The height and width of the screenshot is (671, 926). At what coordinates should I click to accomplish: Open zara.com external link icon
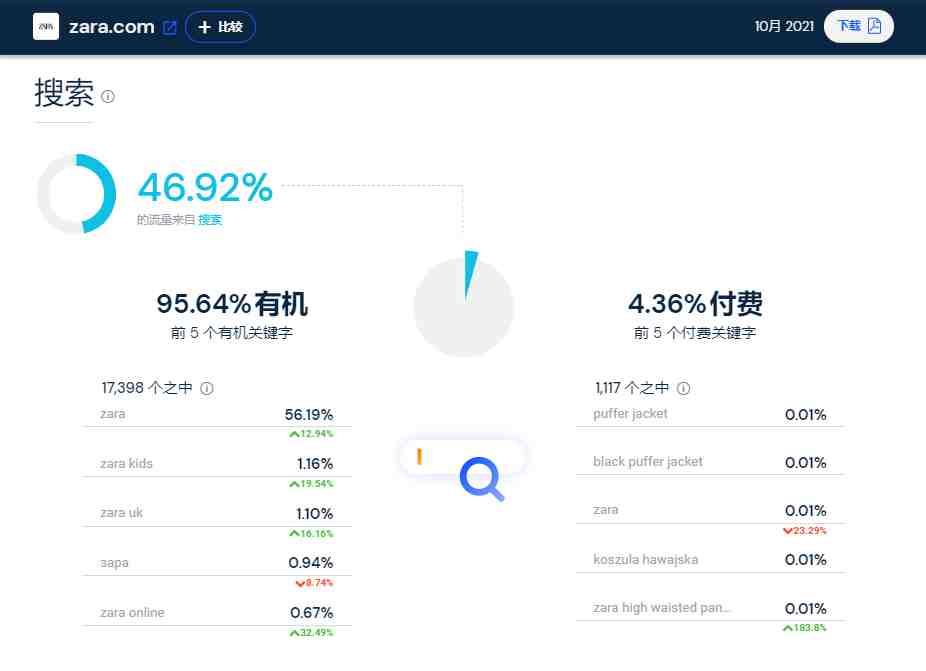coord(169,27)
